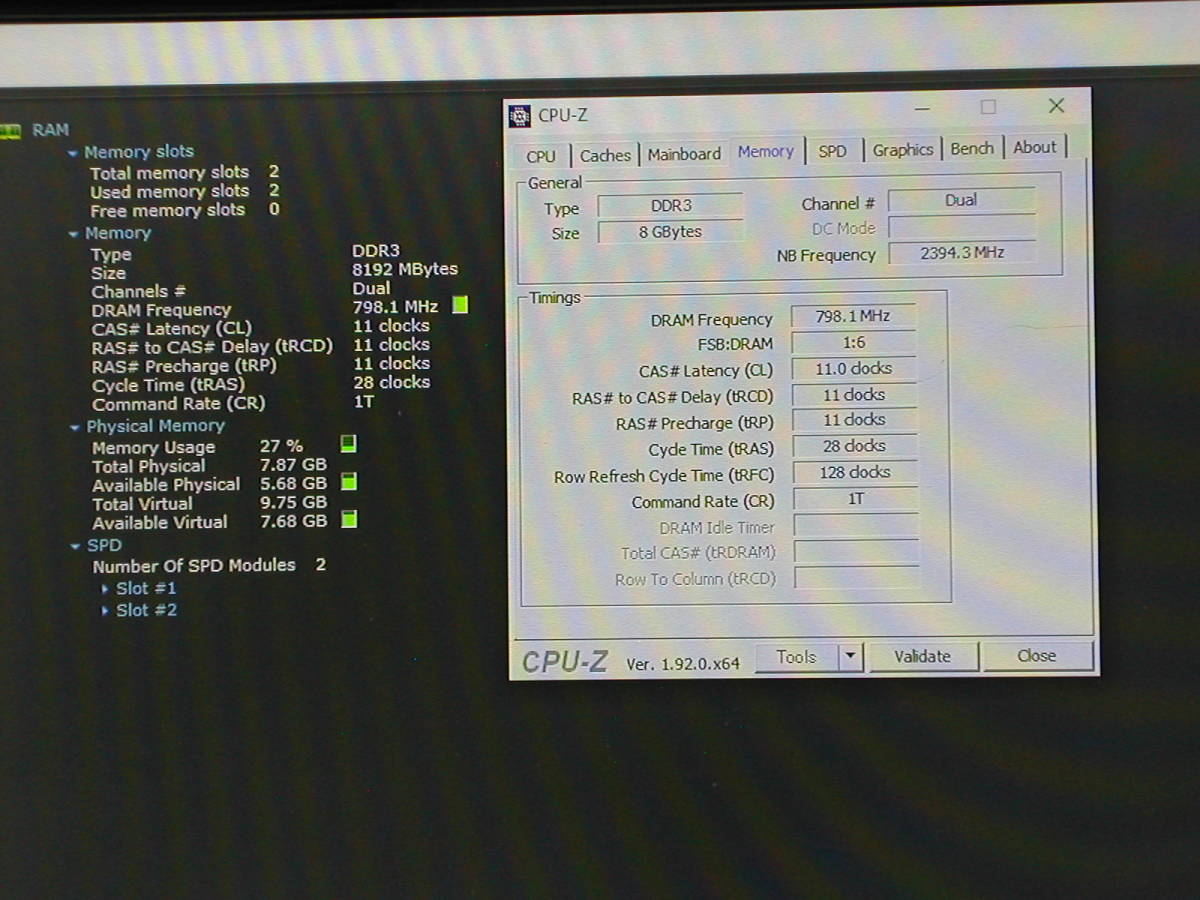1200x900 pixels.
Task: Click the 'Channels #' row in left panel
Action: [240, 290]
